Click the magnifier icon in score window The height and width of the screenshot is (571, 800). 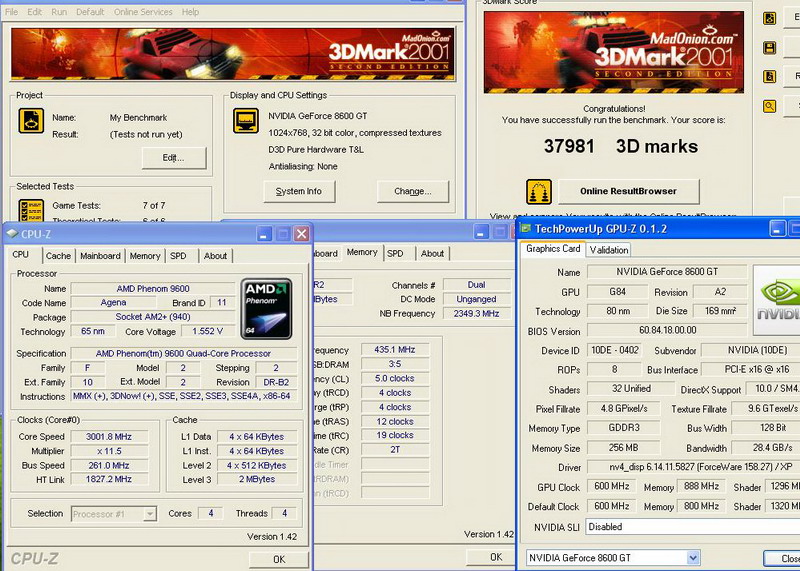pos(769,106)
